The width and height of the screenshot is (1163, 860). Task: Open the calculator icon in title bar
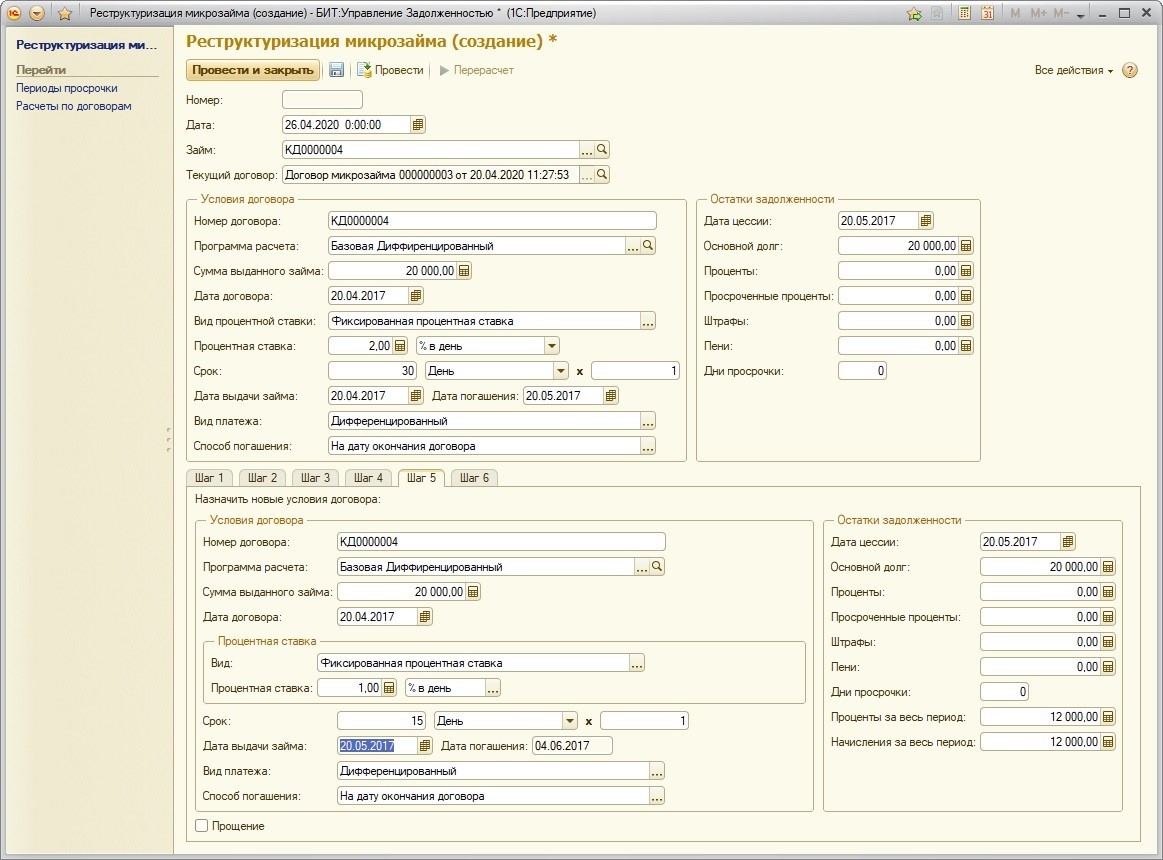coord(964,13)
